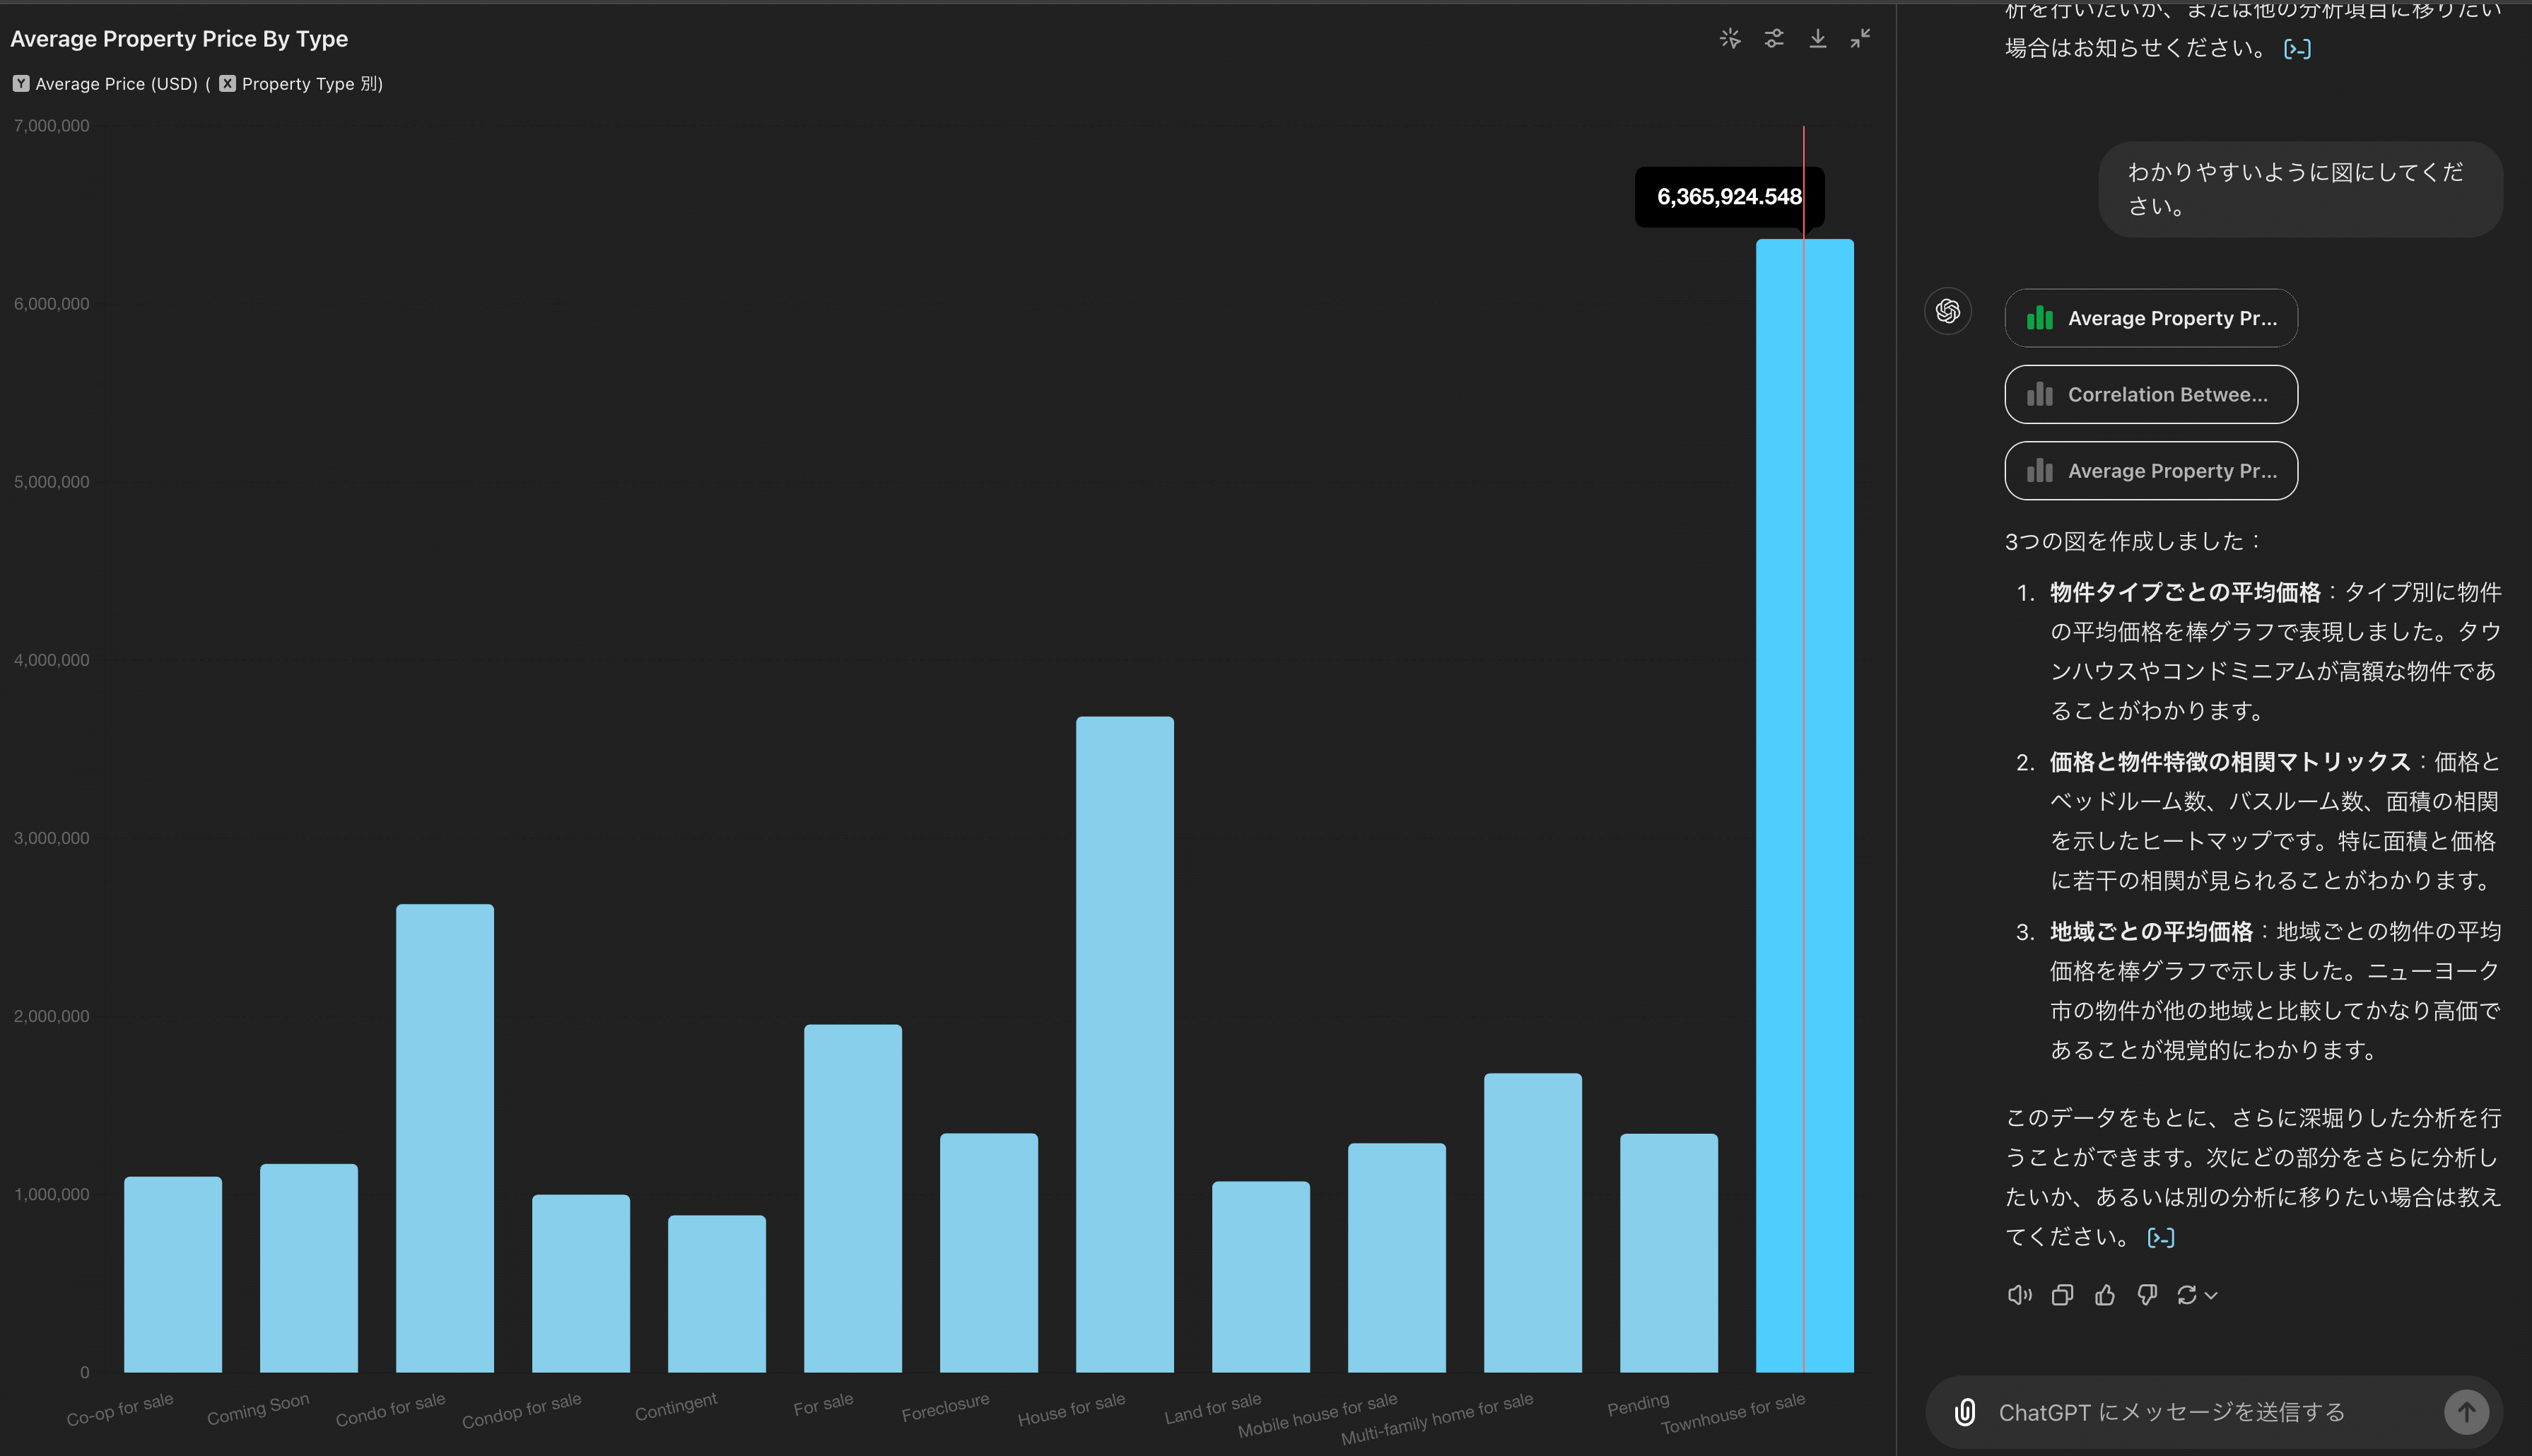Collapse the expanded chart view
The width and height of the screenshot is (2532, 1456).
coord(1860,38)
